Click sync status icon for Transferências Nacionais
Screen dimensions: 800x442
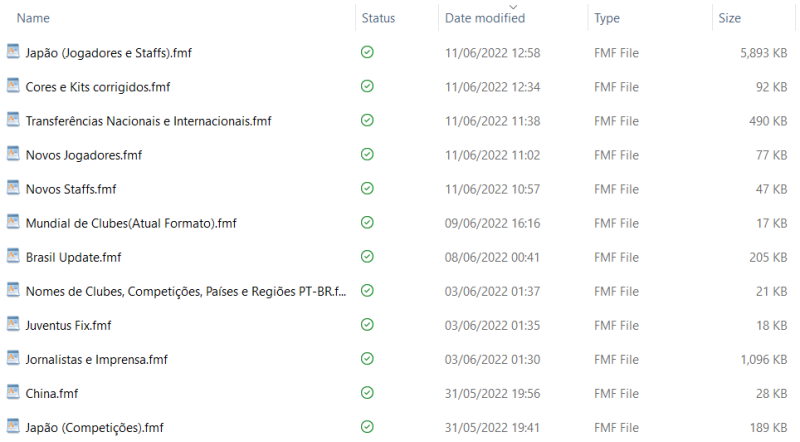tap(367, 120)
